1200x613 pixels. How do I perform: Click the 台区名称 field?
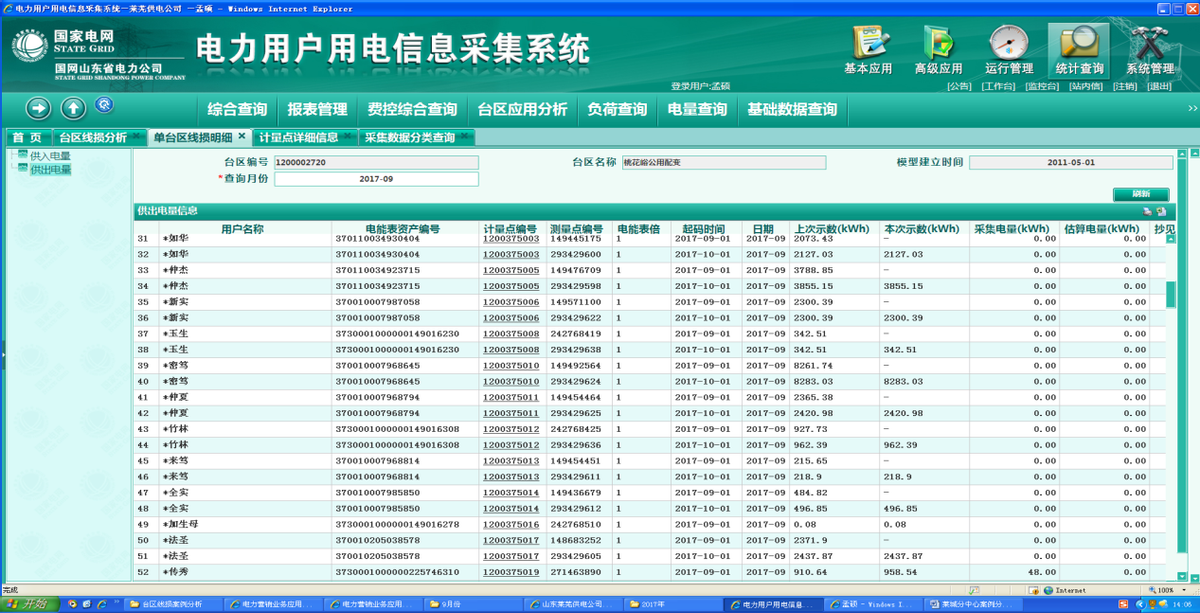coord(724,162)
